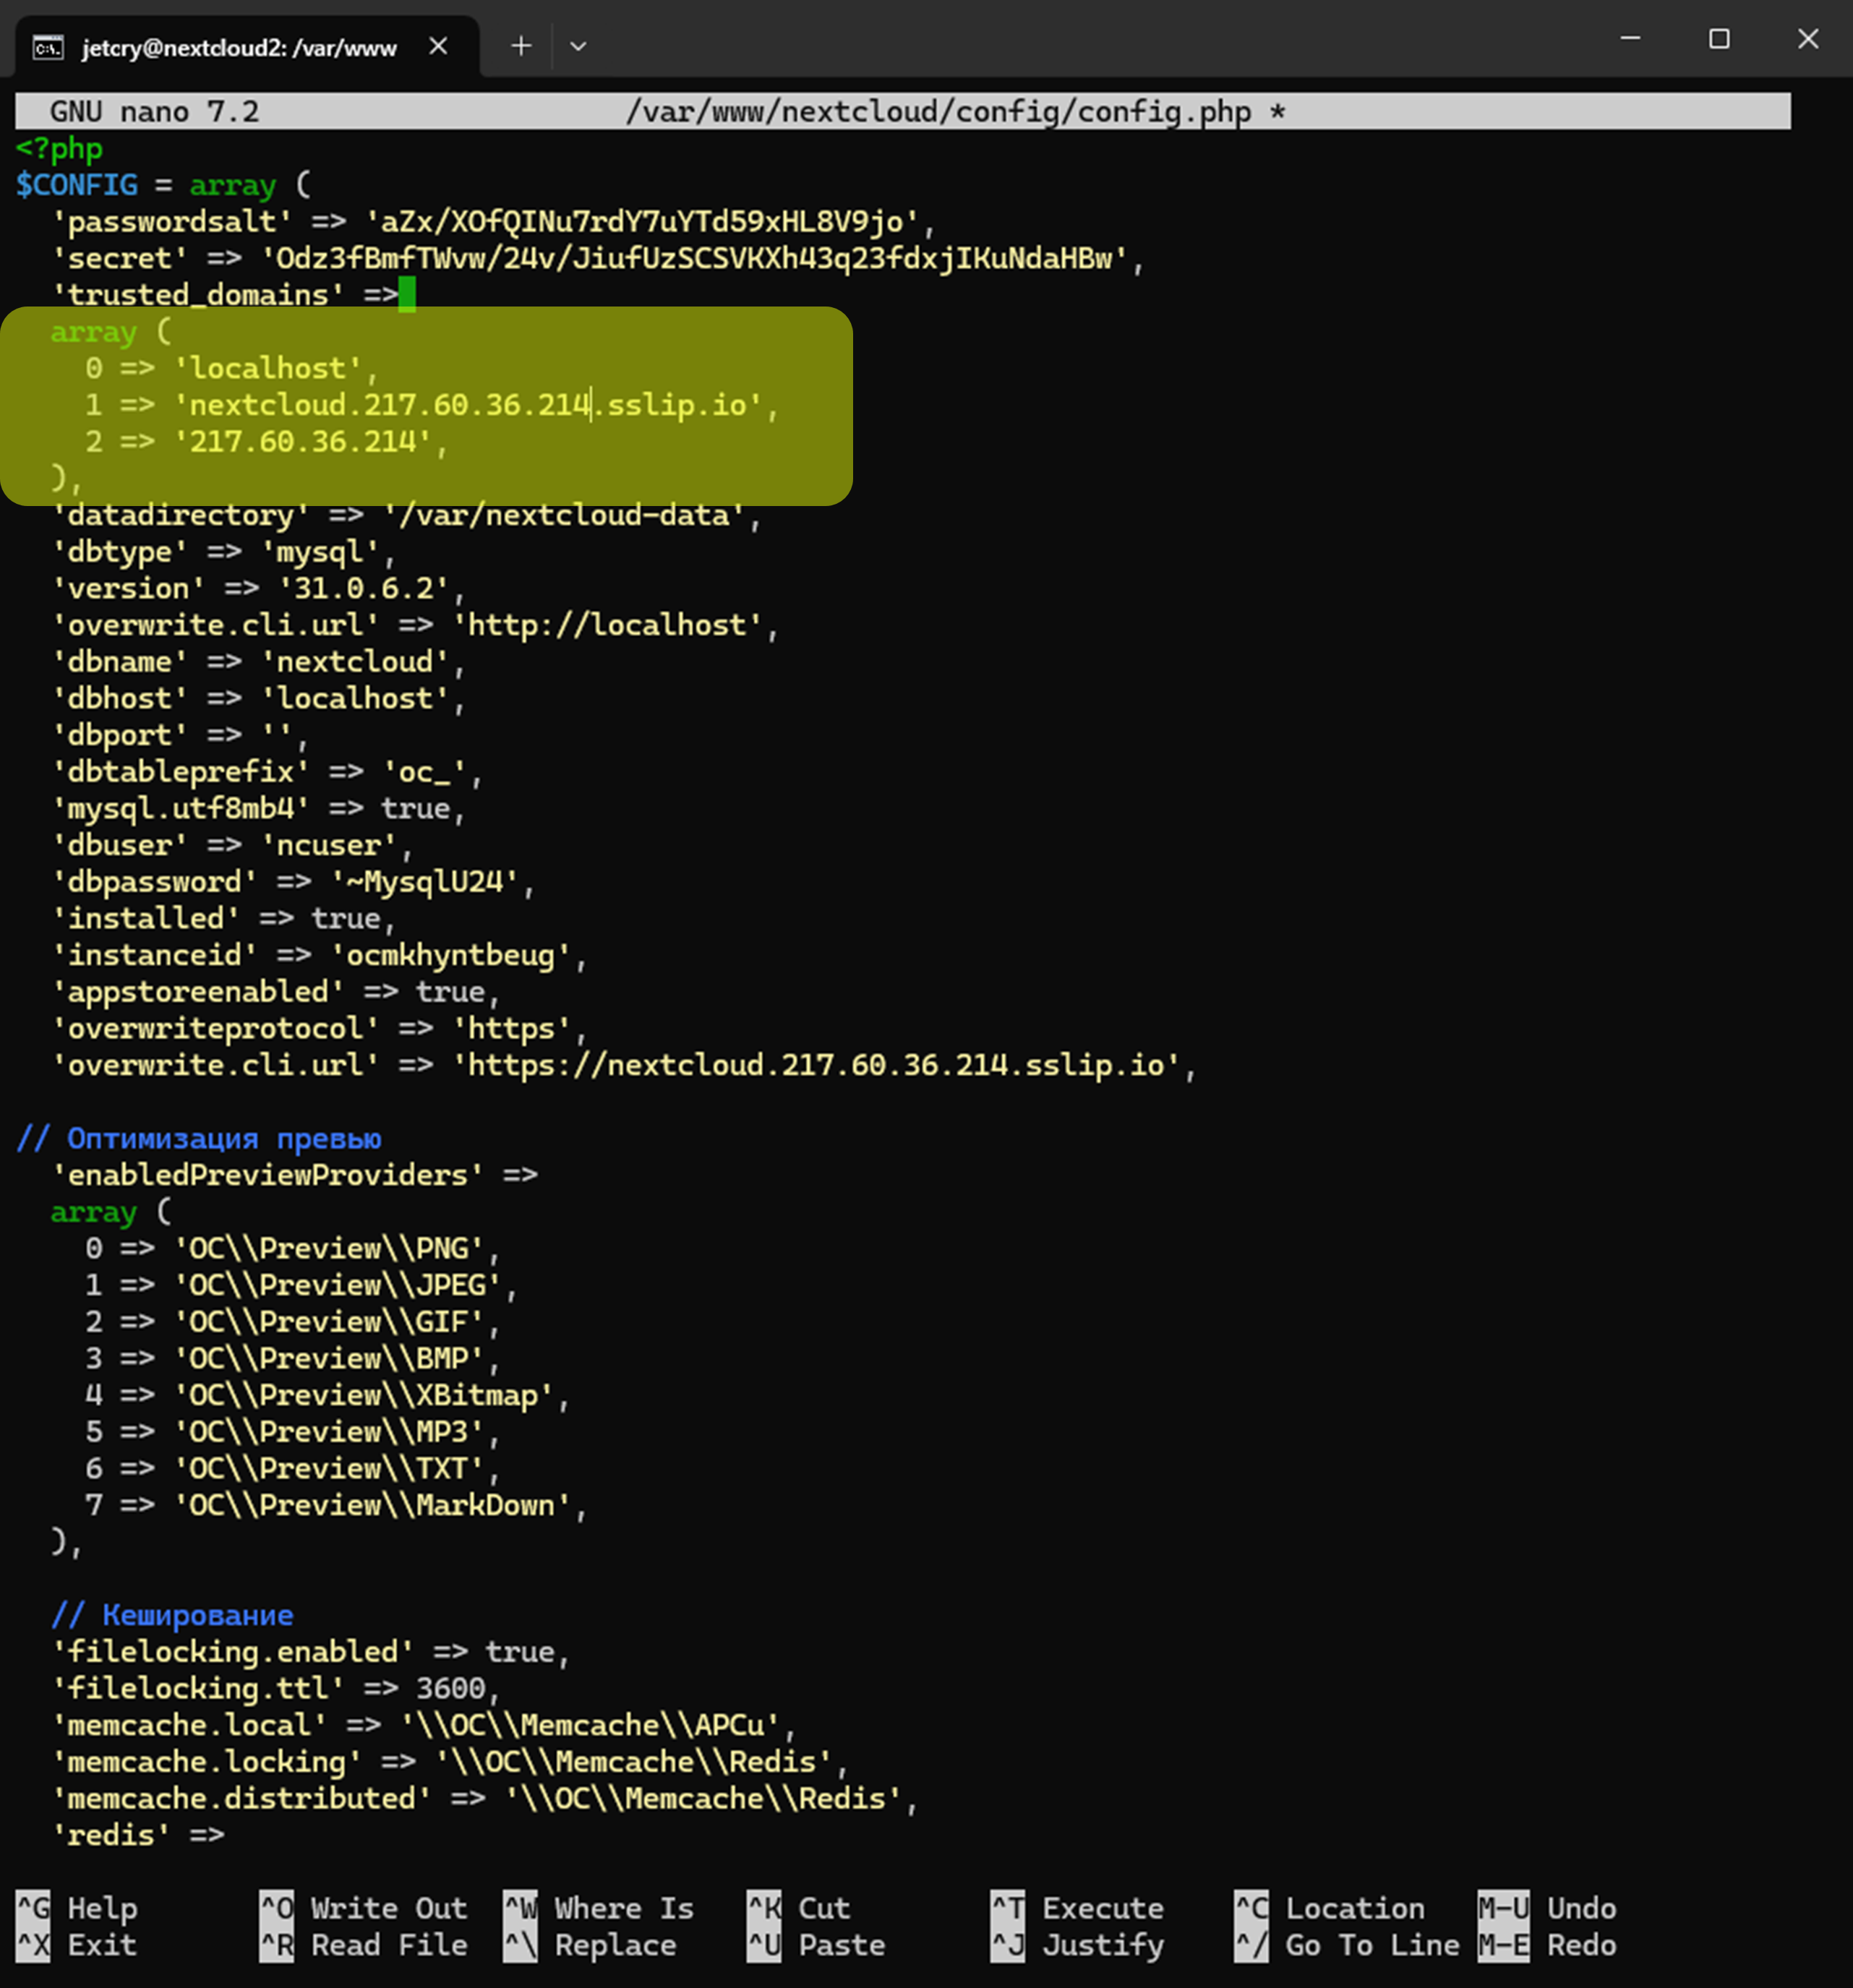Click the ^C Location shortcut
This screenshot has height=1988, width=1853.
[1330, 1908]
